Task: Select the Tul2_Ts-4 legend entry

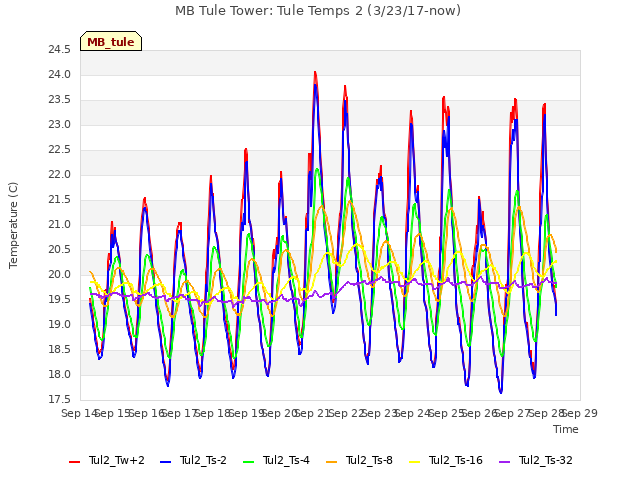Action: (276, 460)
